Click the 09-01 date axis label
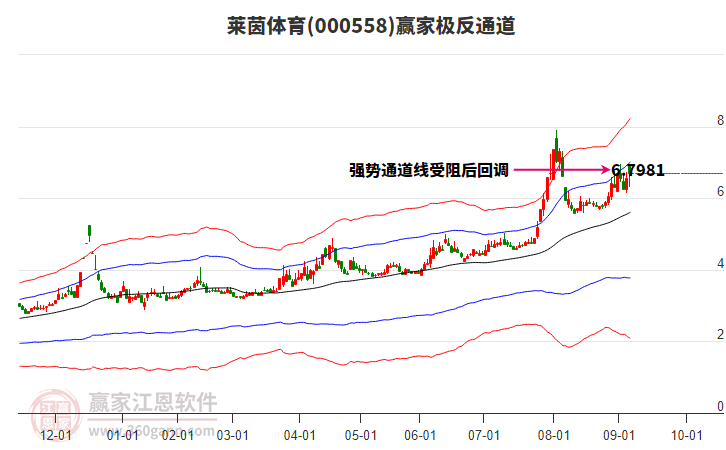726x450 pixels. 619,435
